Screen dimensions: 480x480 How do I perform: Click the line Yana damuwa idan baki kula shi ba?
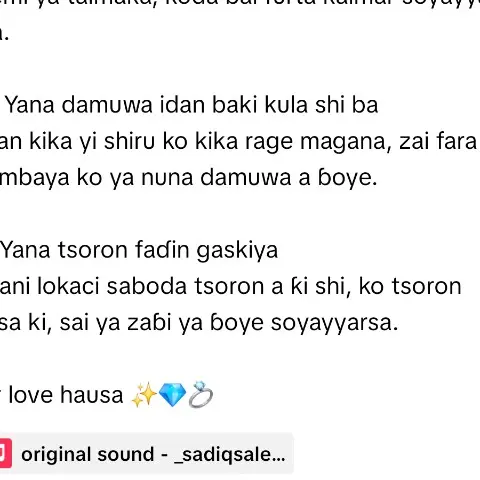coord(192,105)
